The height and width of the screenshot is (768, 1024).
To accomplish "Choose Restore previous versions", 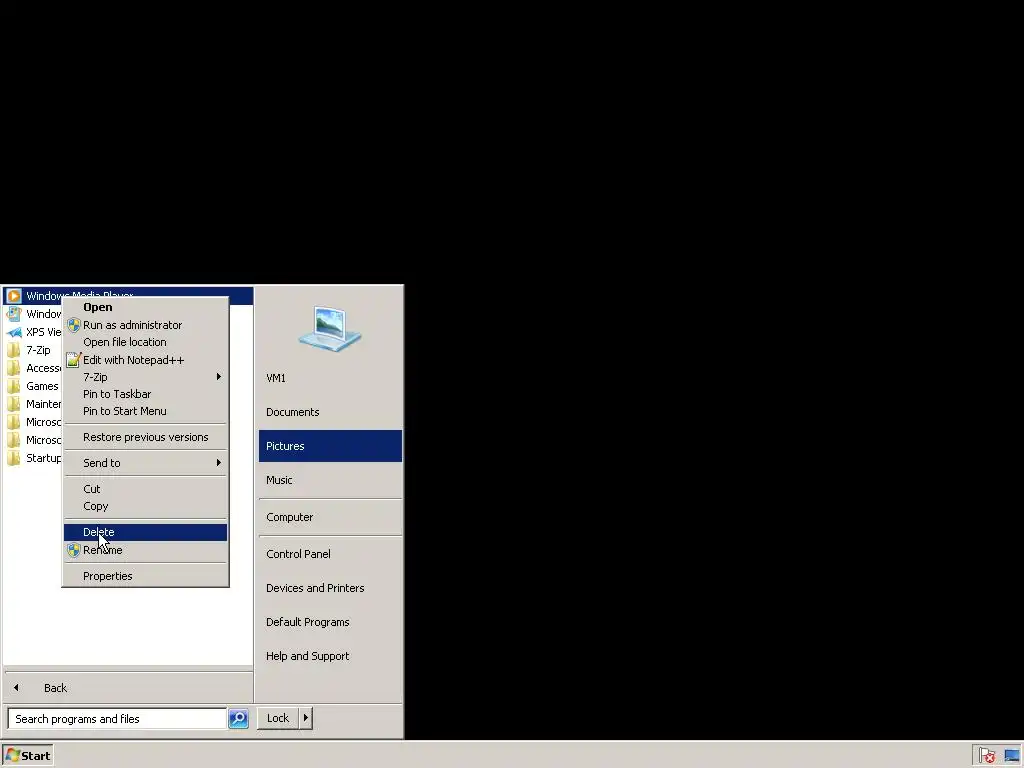I will (x=145, y=437).
